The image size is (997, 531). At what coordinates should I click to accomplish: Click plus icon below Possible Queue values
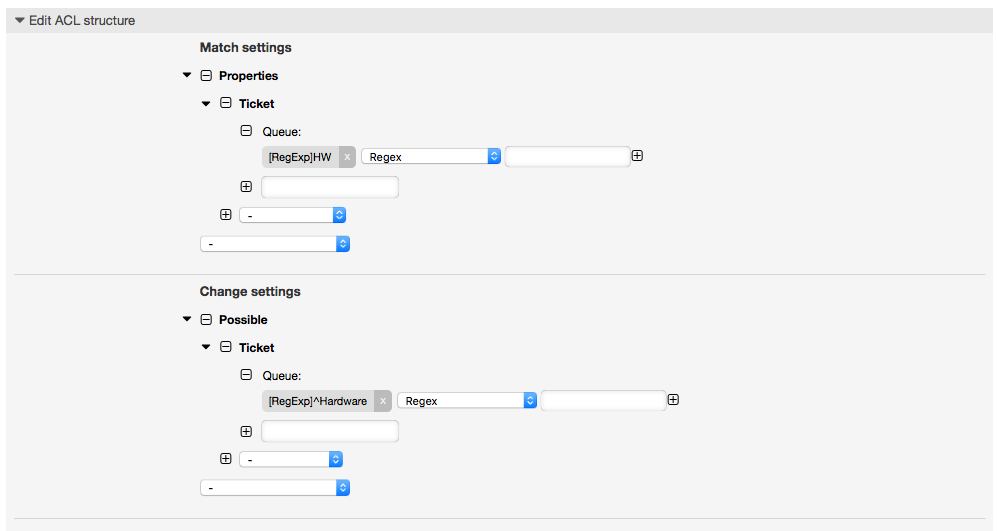[246, 432]
